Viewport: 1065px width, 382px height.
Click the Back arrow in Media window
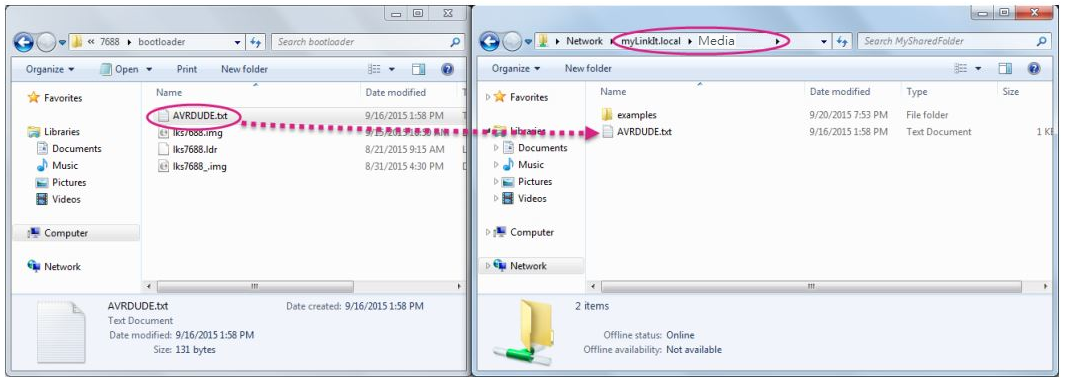(x=490, y=41)
